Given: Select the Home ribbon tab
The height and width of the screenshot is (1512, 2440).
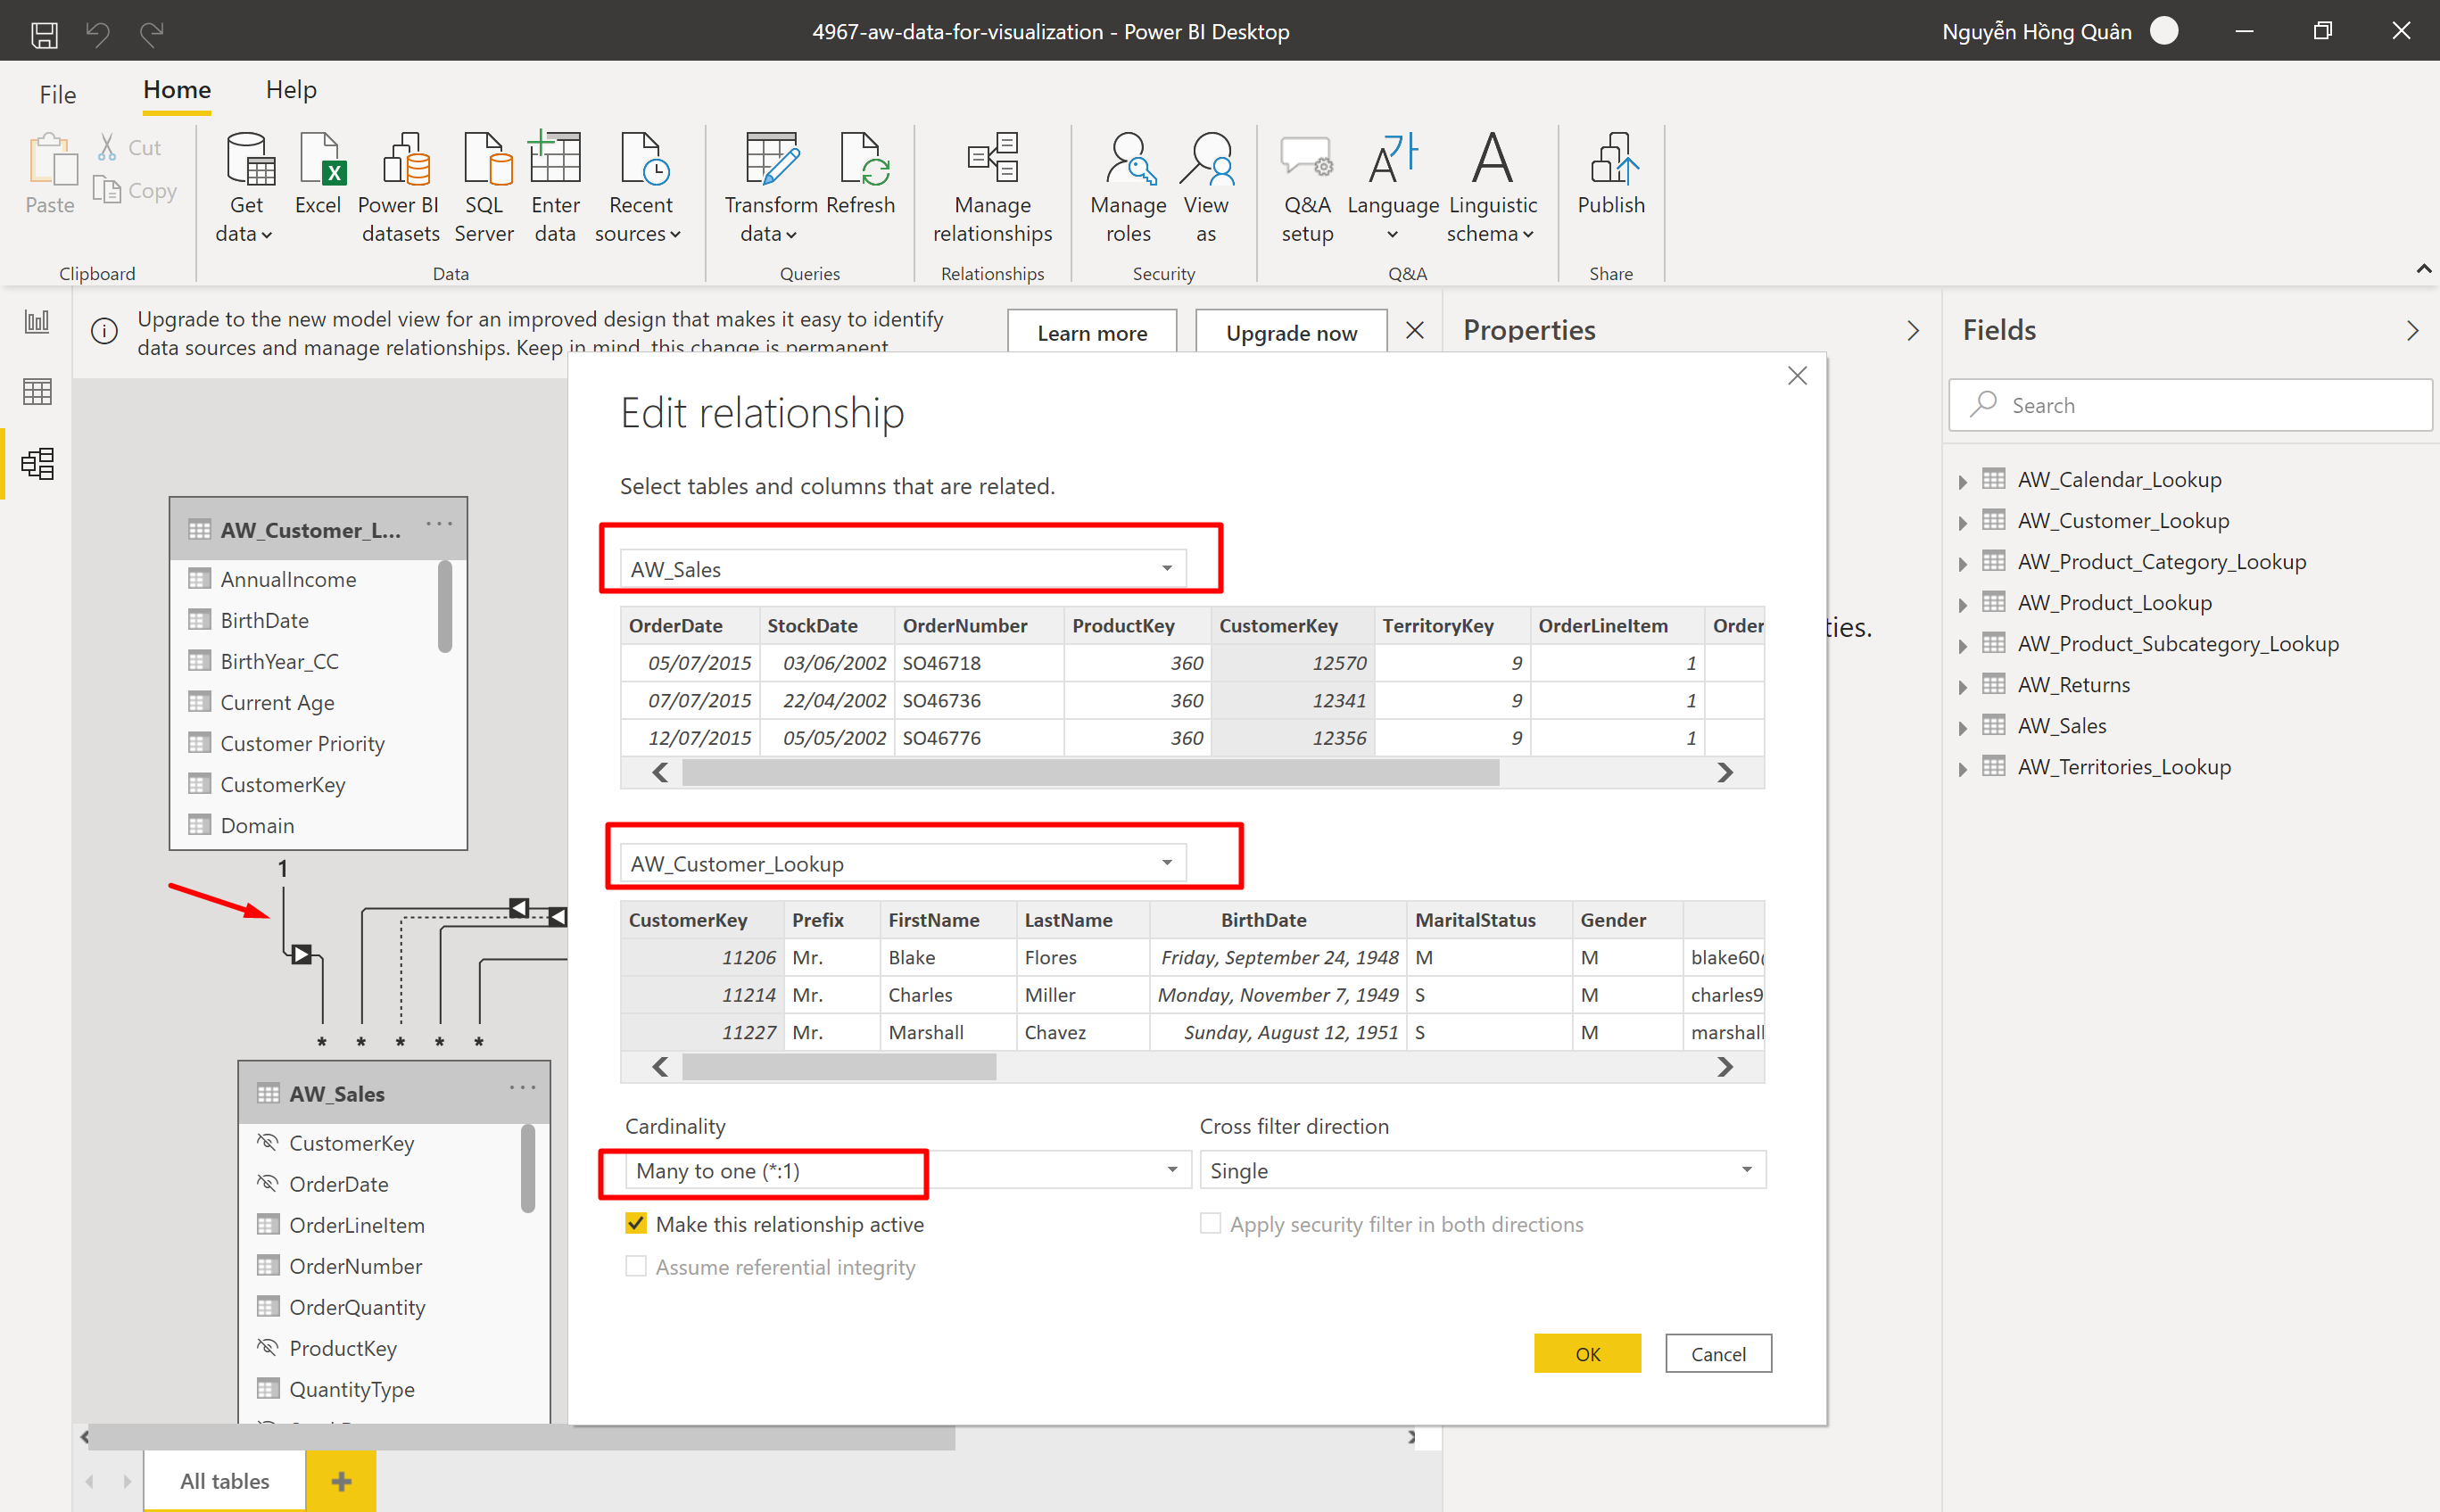Looking at the screenshot, I should point(176,90).
